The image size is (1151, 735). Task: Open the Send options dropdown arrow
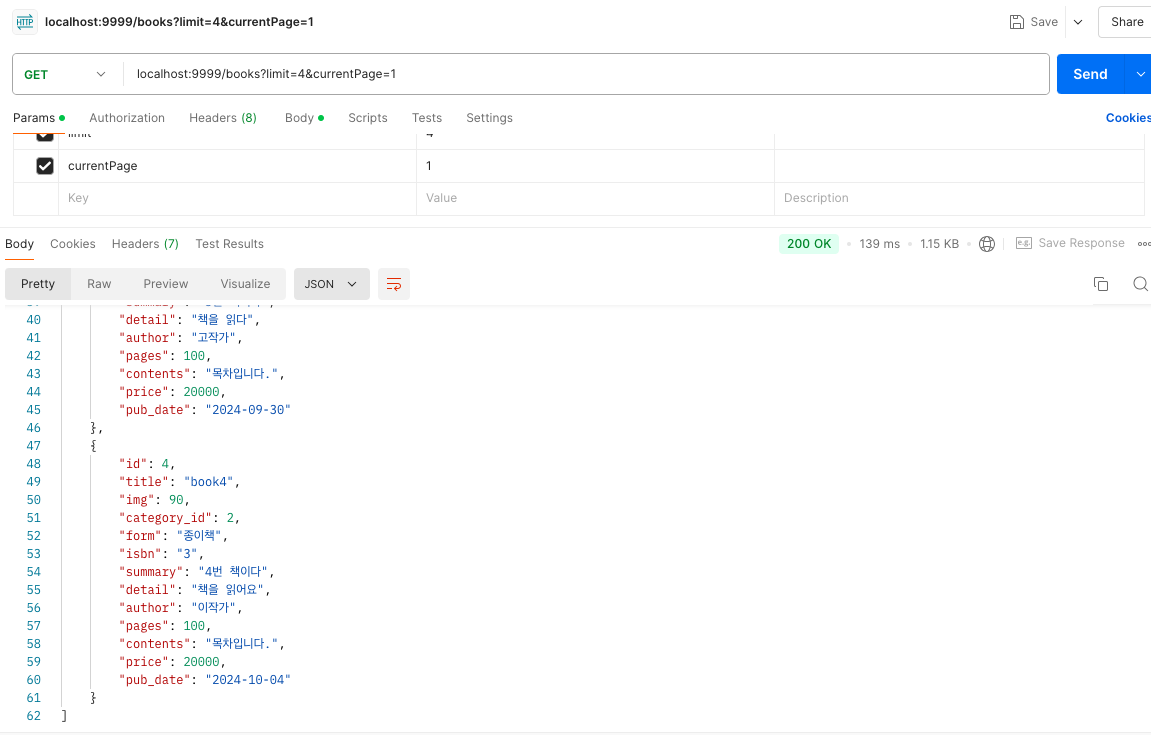pyautogui.click(x=1139, y=74)
